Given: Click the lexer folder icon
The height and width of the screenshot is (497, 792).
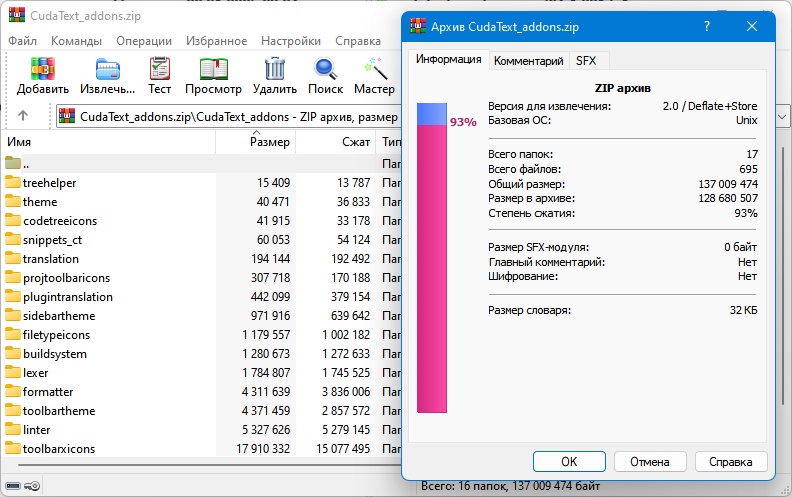Looking at the screenshot, I should tap(13, 372).
